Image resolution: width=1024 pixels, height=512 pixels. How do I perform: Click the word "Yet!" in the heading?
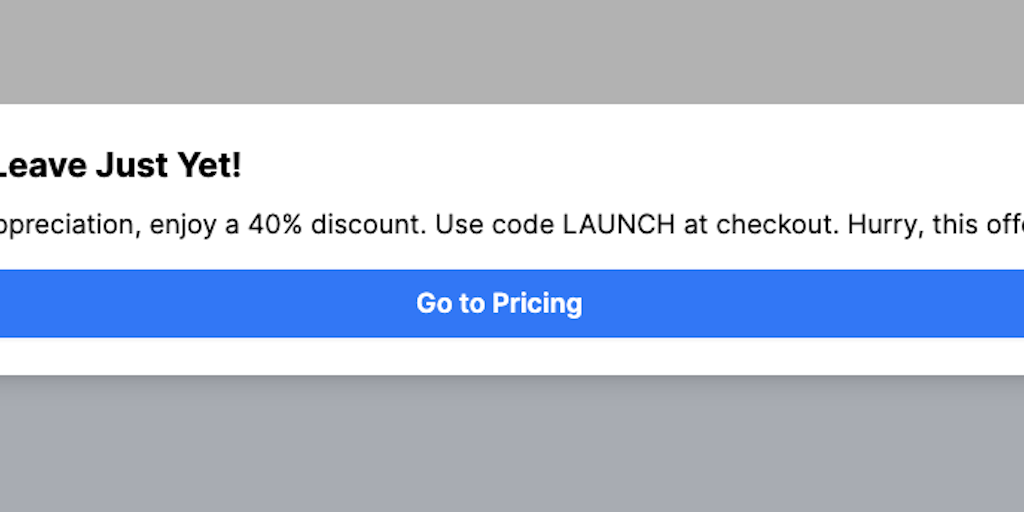(x=210, y=166)
